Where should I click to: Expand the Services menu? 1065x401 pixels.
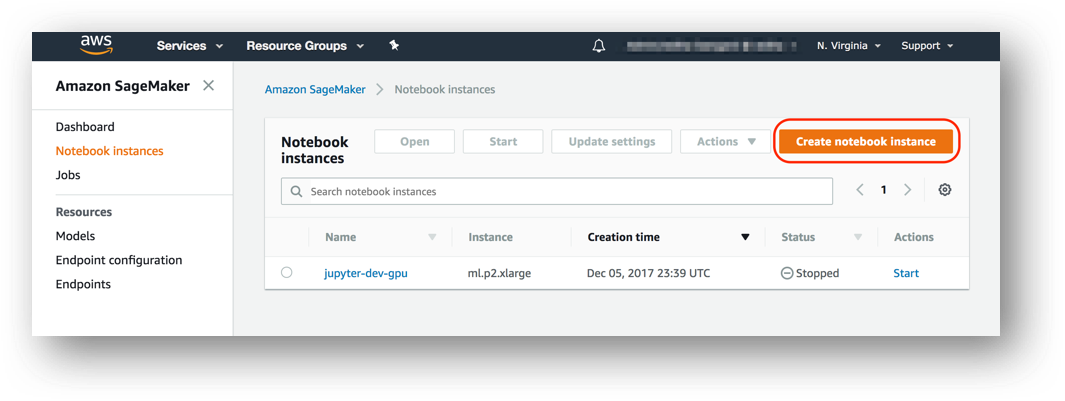(x=189, y=46)
